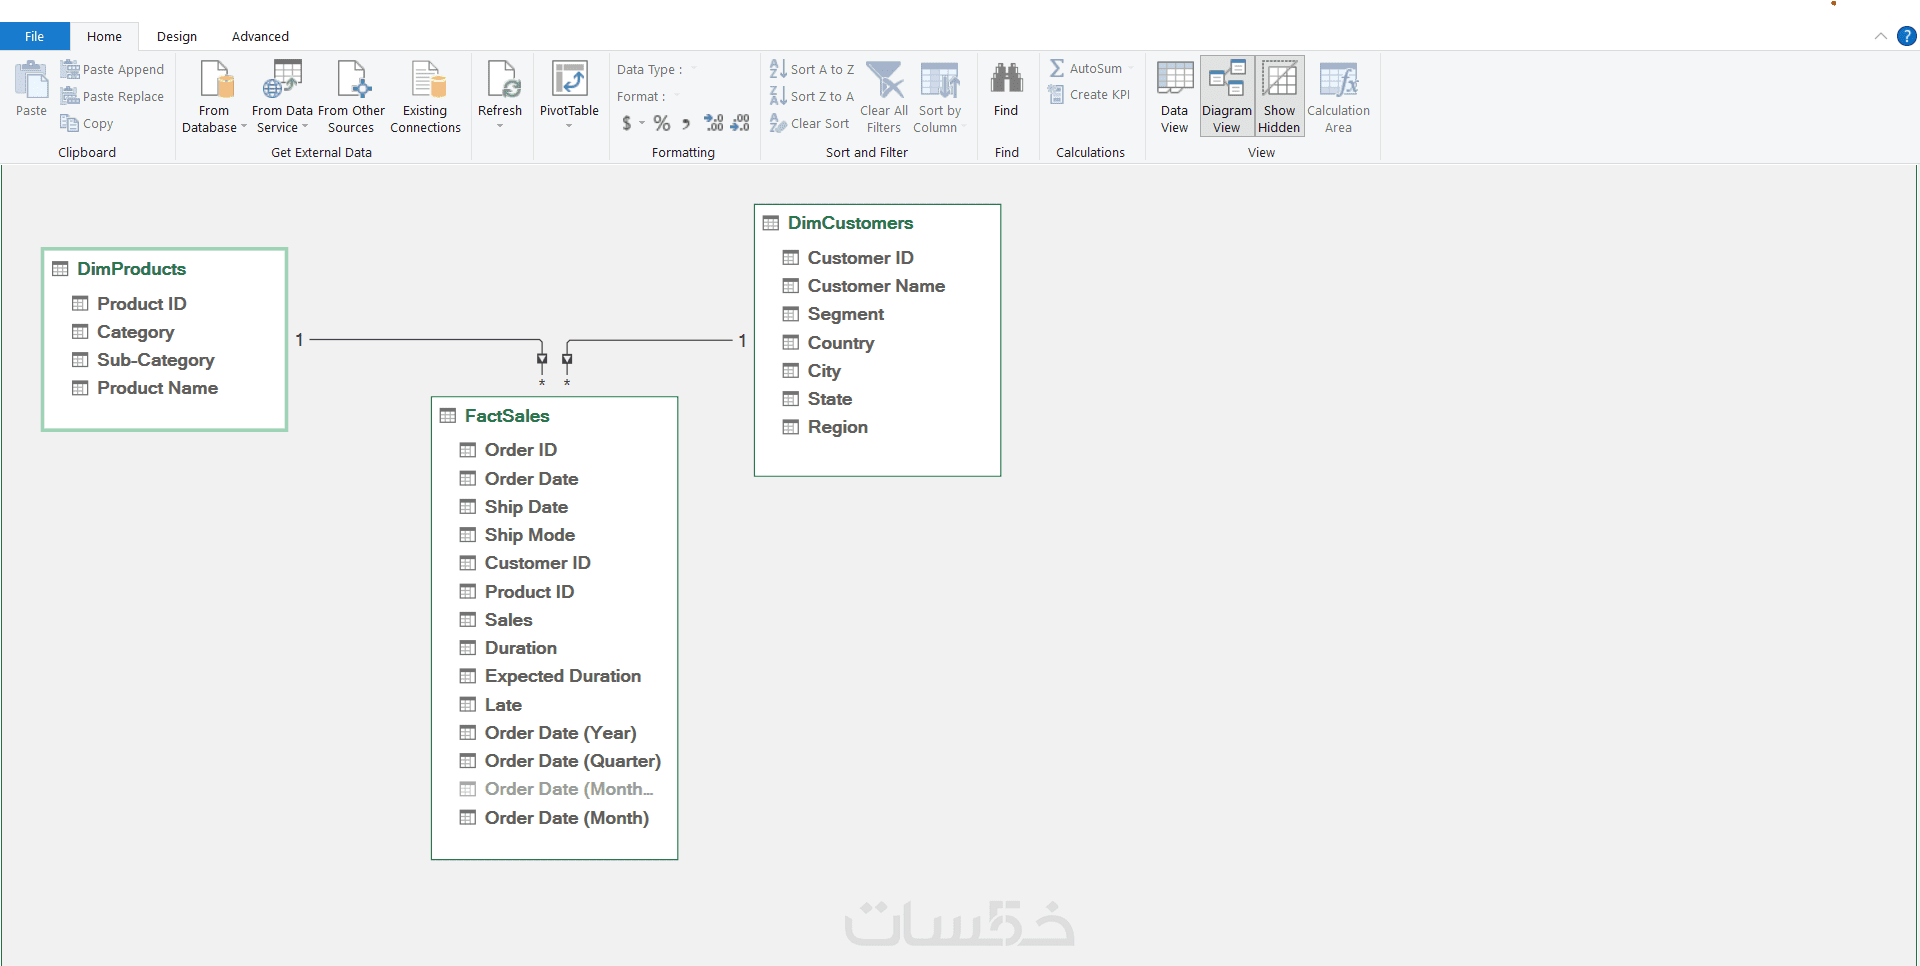Select the DimProducts table header

tap(131, 269)
